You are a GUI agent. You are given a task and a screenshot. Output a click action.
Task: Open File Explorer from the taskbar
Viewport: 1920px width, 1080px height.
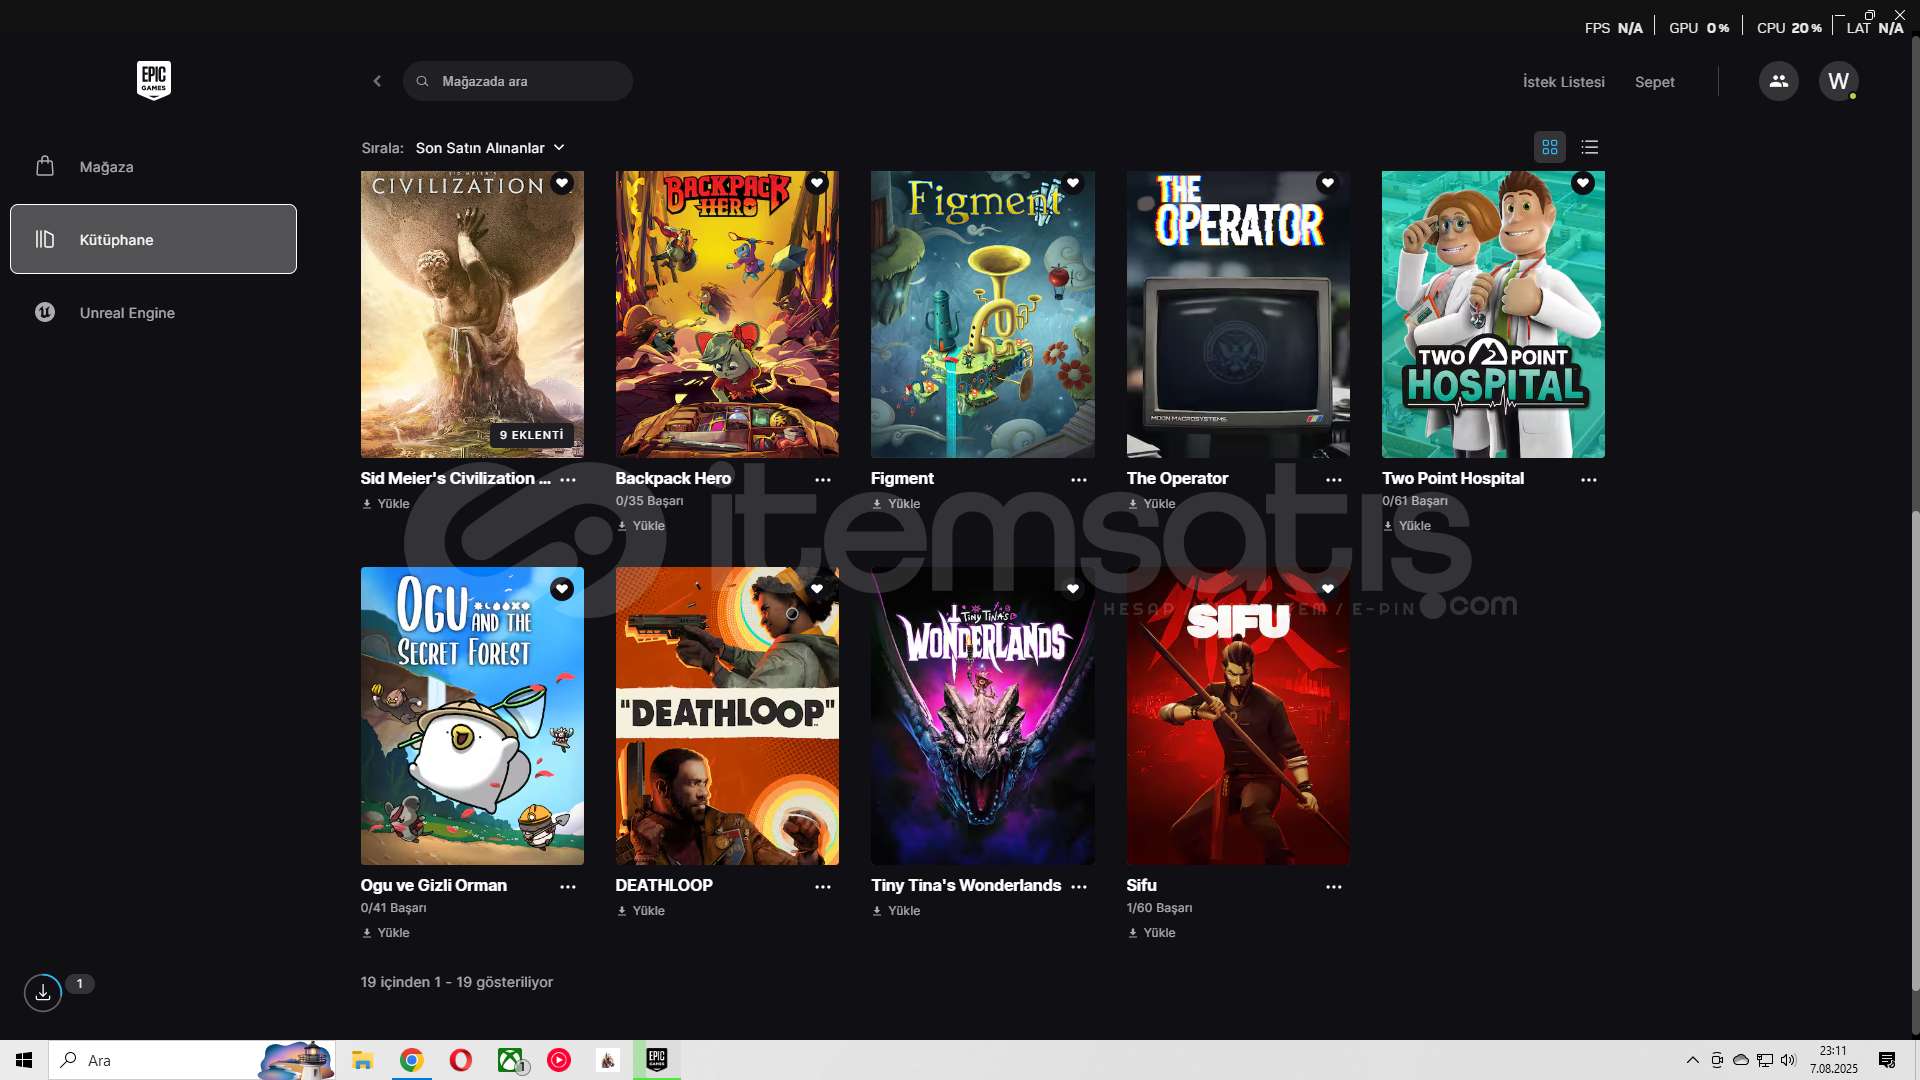(x=362, y=1060)
